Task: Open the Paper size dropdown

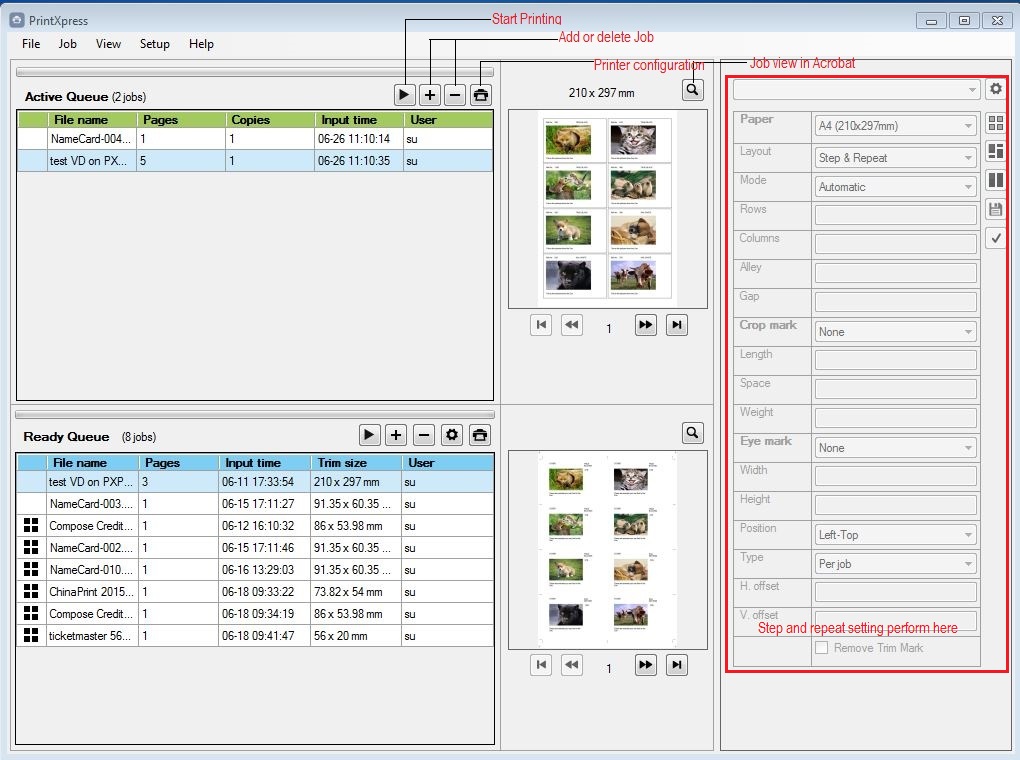Action: [x=895, y=126]
